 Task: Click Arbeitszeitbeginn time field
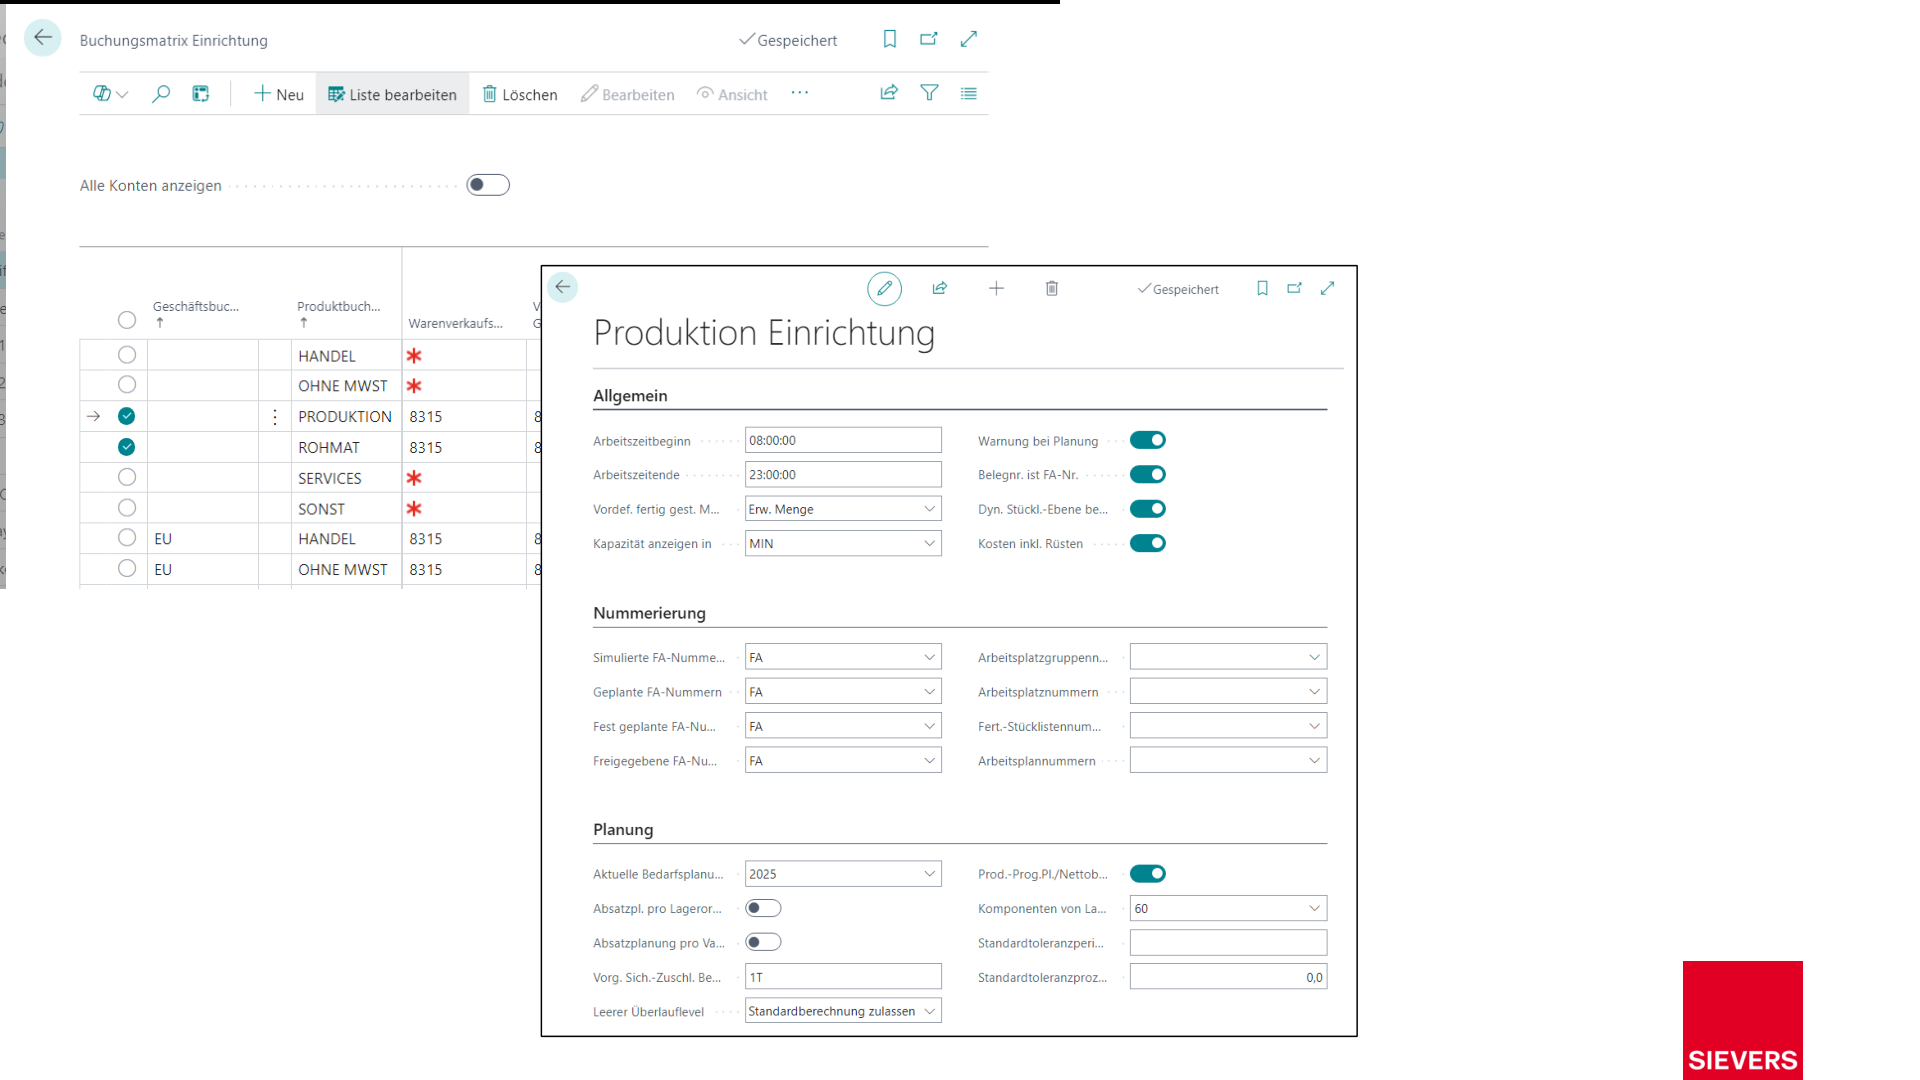tap(843, 440)
